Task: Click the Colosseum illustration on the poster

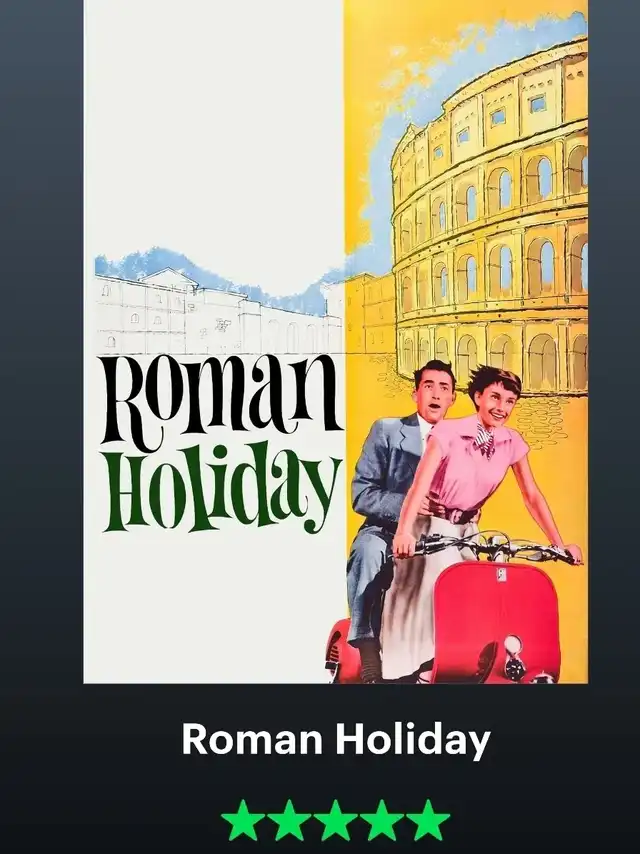Action: pyautogui.click(x=490, y=218)
